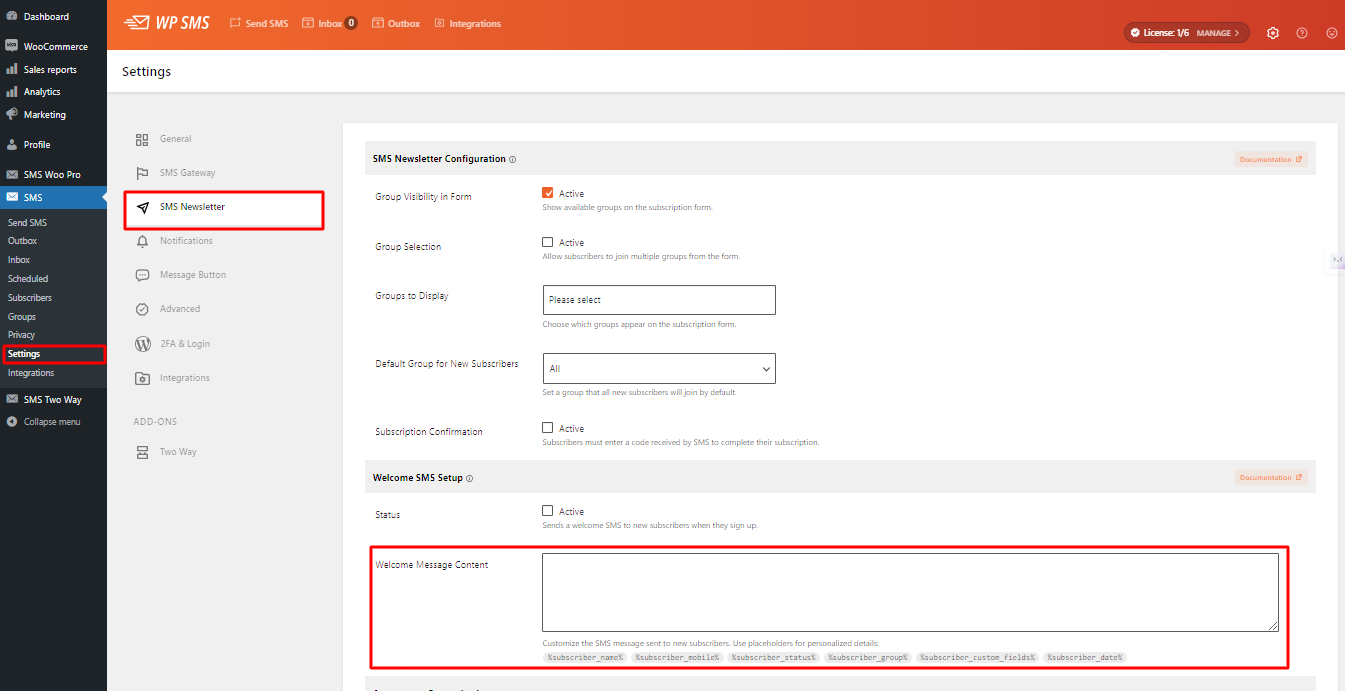Select the Two Way add-on icon
Image resolution: width=1345 pixels, height=691 pixels.
click(142, 452)
